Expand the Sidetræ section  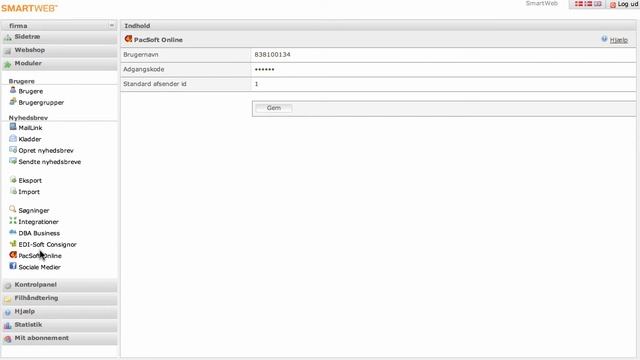pos(60,37)
